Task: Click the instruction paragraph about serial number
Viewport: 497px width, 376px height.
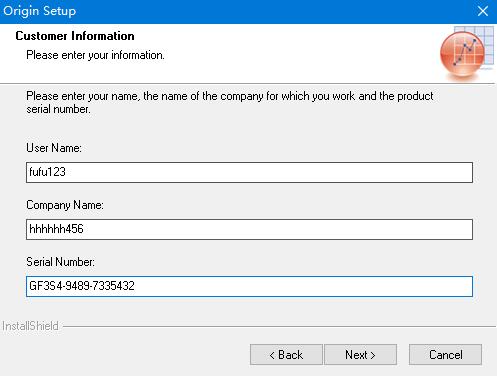Action: [230, 102]
